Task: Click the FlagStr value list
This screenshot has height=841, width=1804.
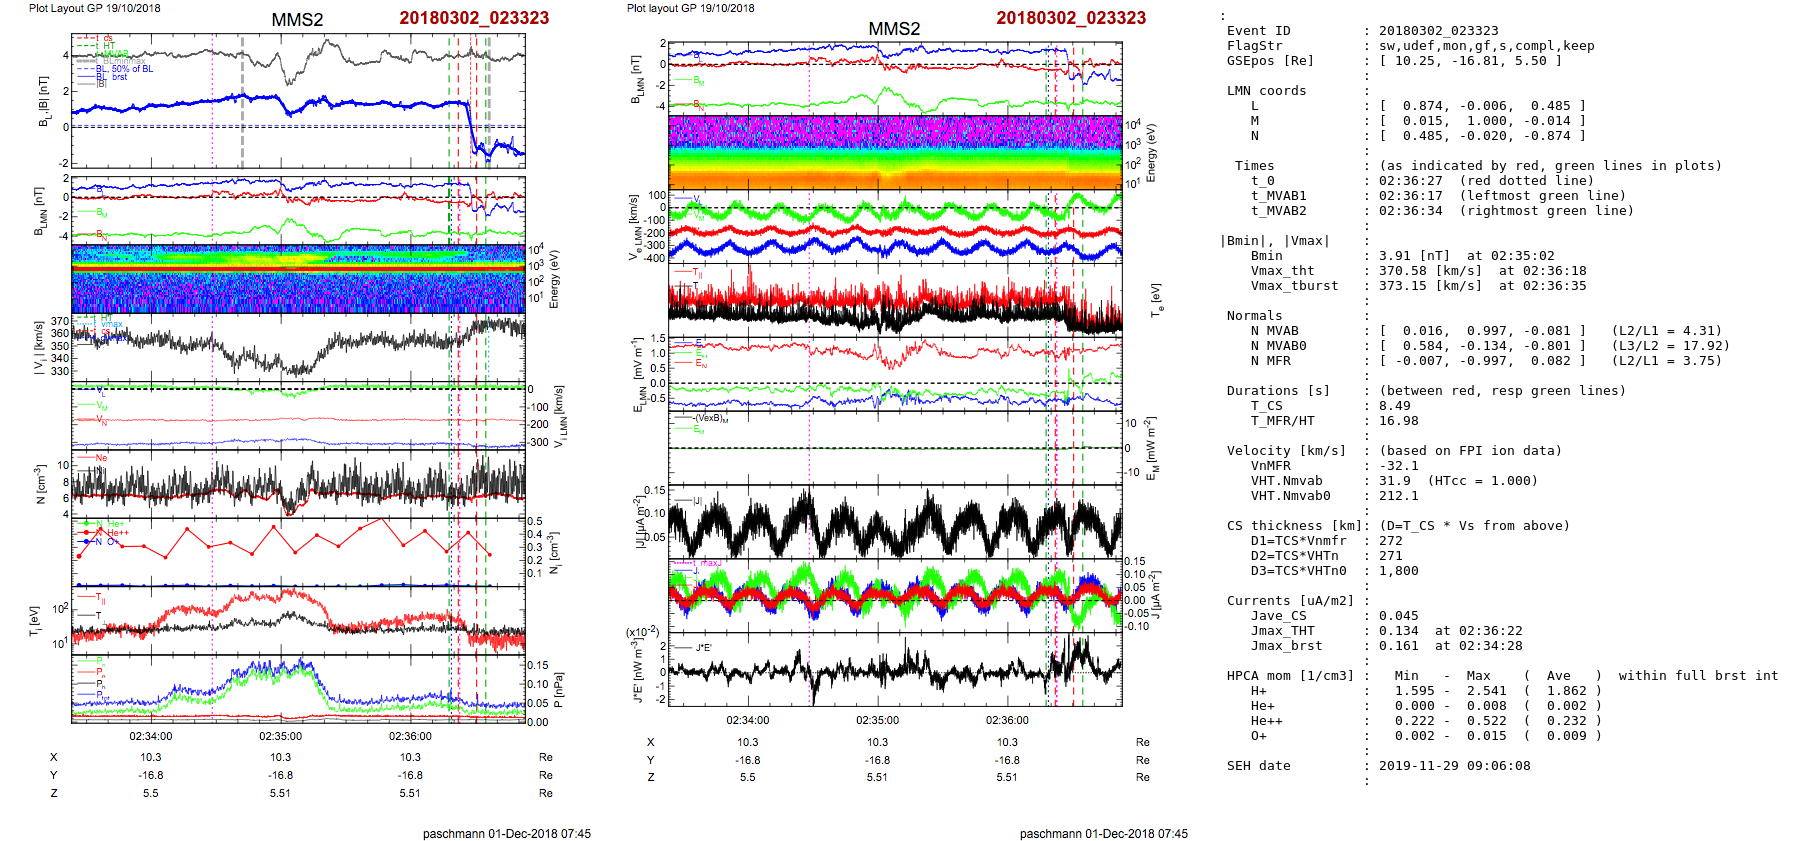Action: (1486, 46)
